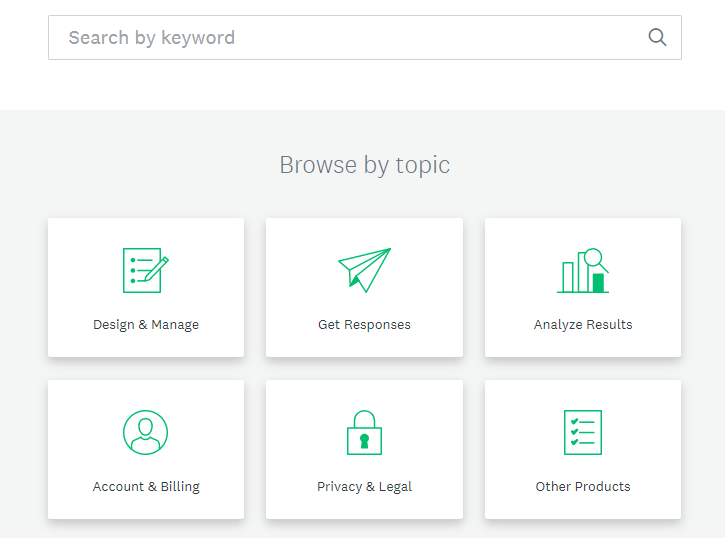Open the Other Products topic label
The height and width of the screenshot is (538, 725).
pos(583,487)
